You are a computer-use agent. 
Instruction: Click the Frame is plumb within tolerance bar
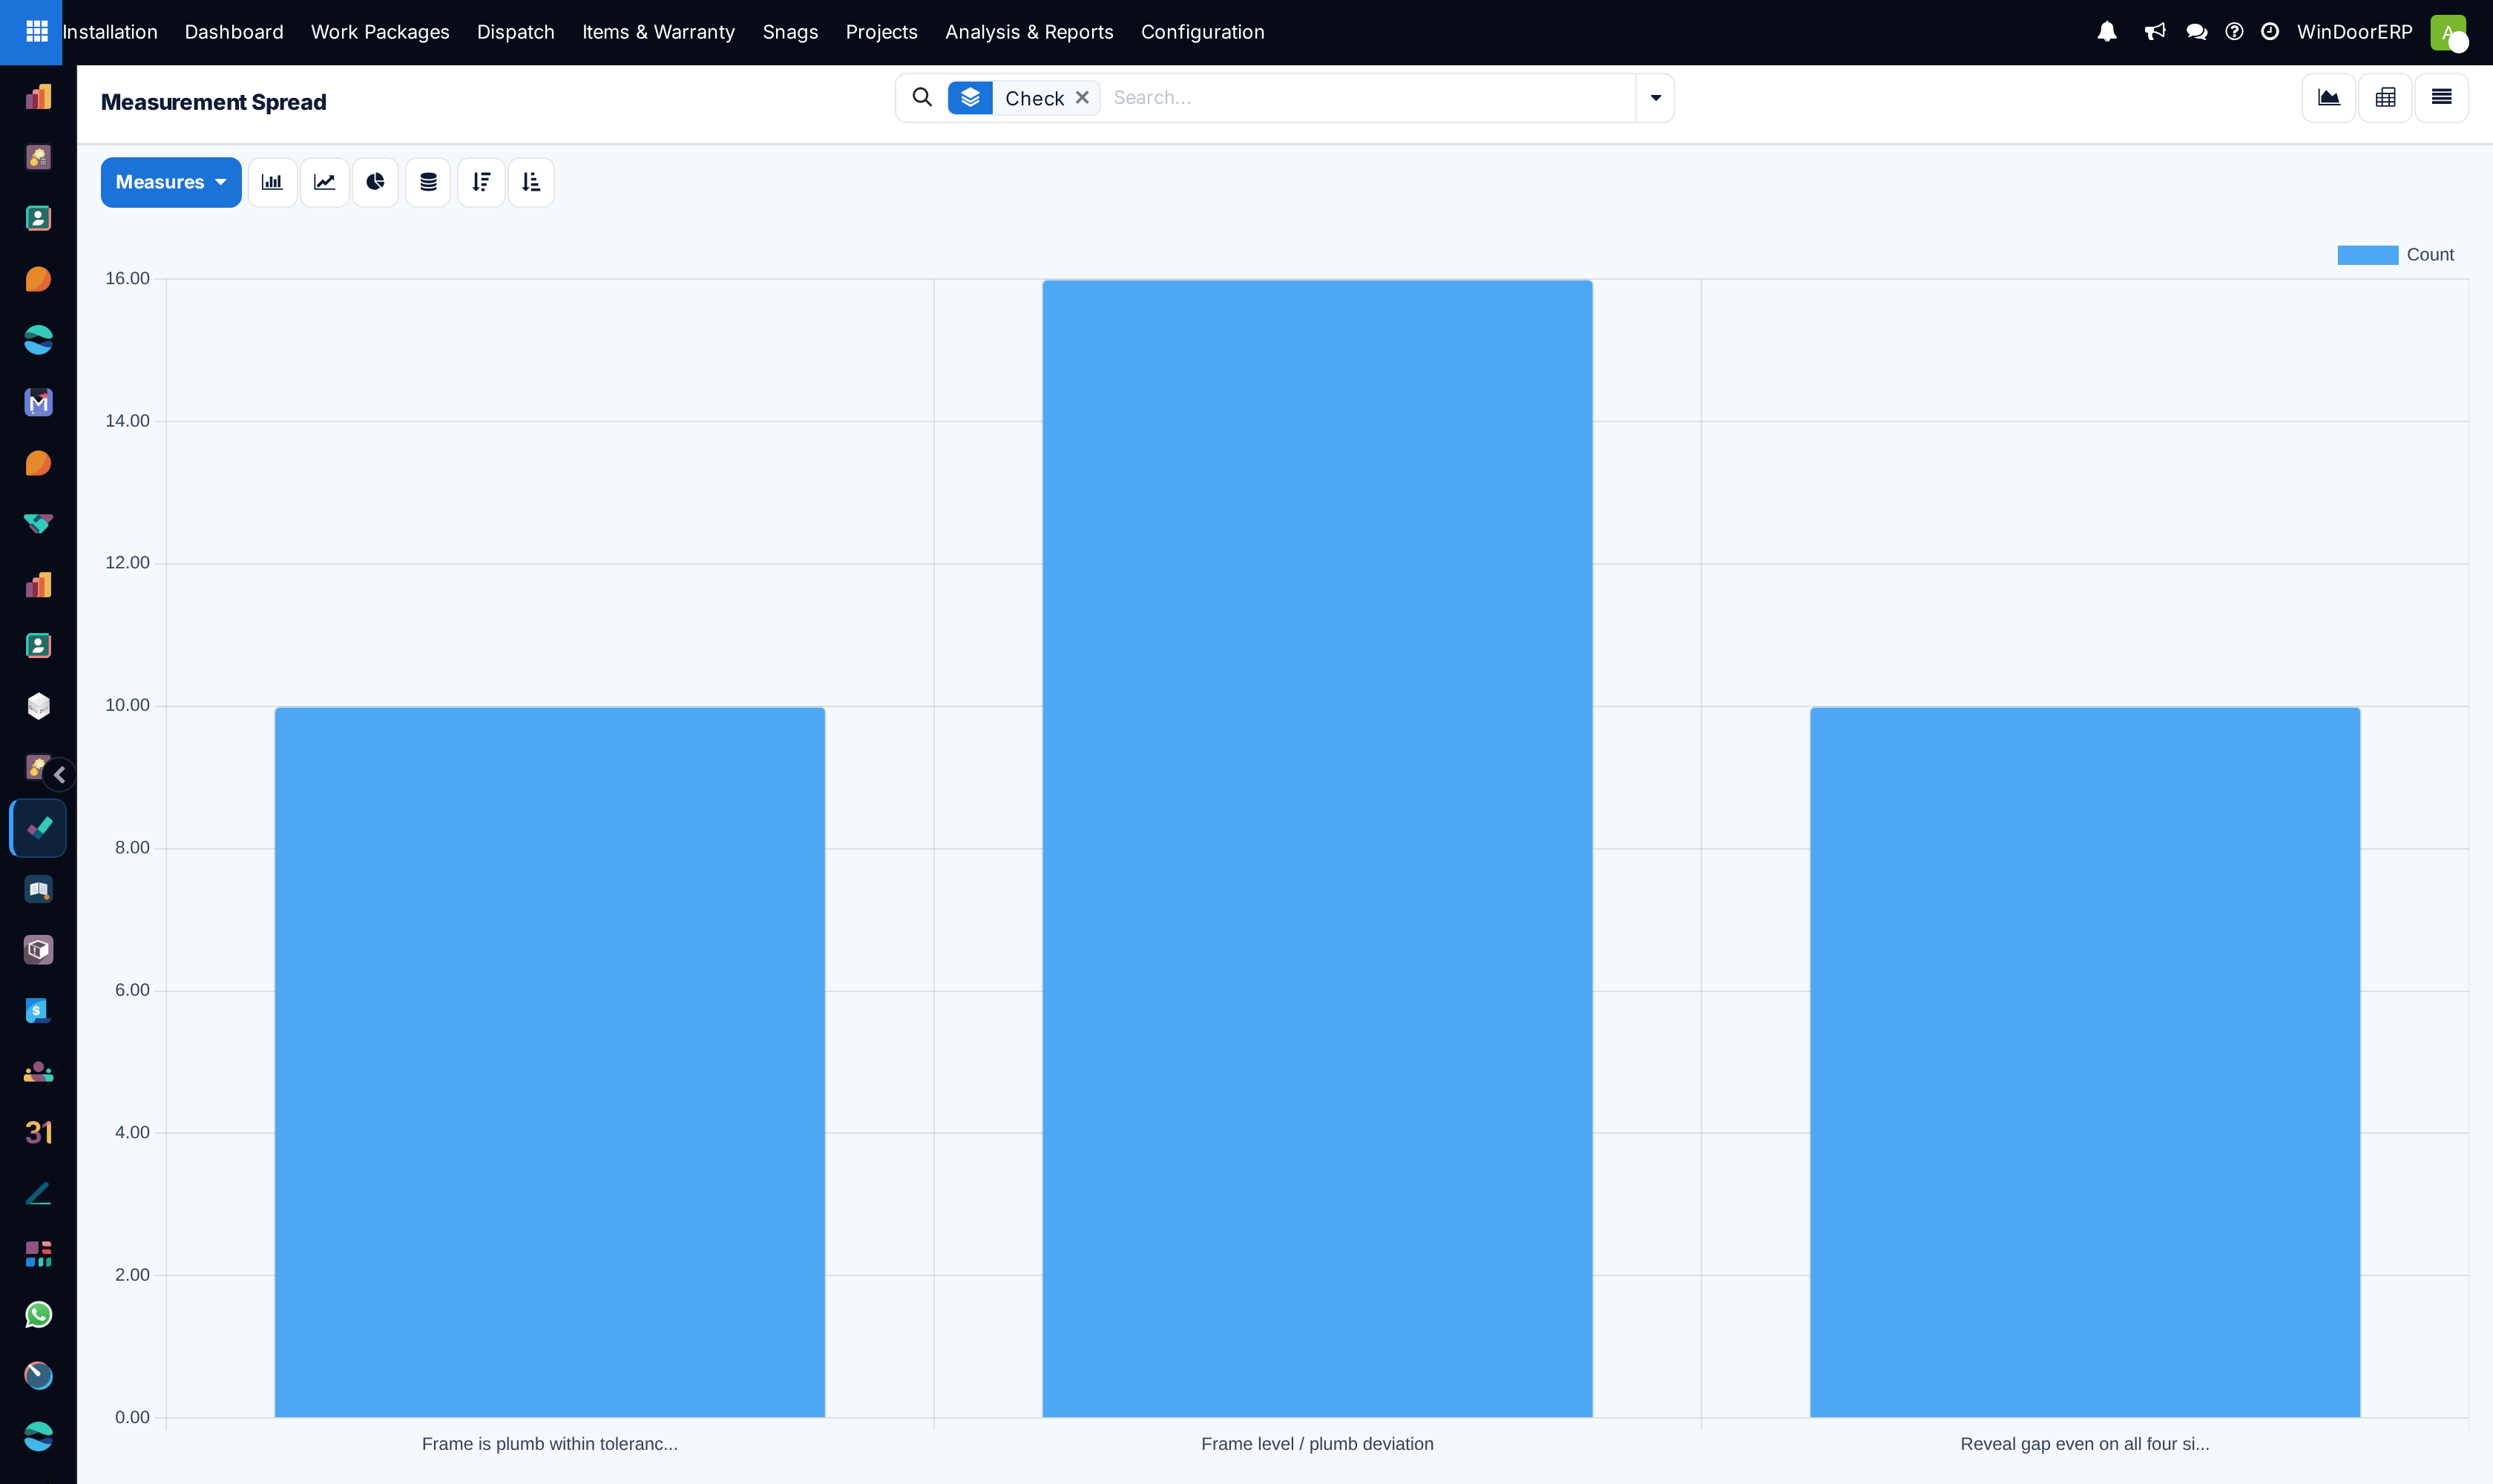pos(550,1062)
